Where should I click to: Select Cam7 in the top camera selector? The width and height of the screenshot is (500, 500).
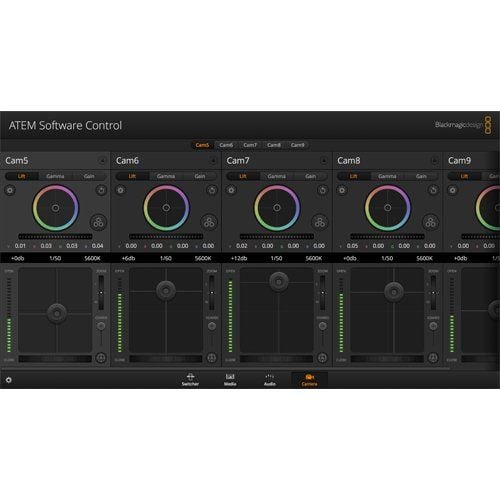[250, 145]
